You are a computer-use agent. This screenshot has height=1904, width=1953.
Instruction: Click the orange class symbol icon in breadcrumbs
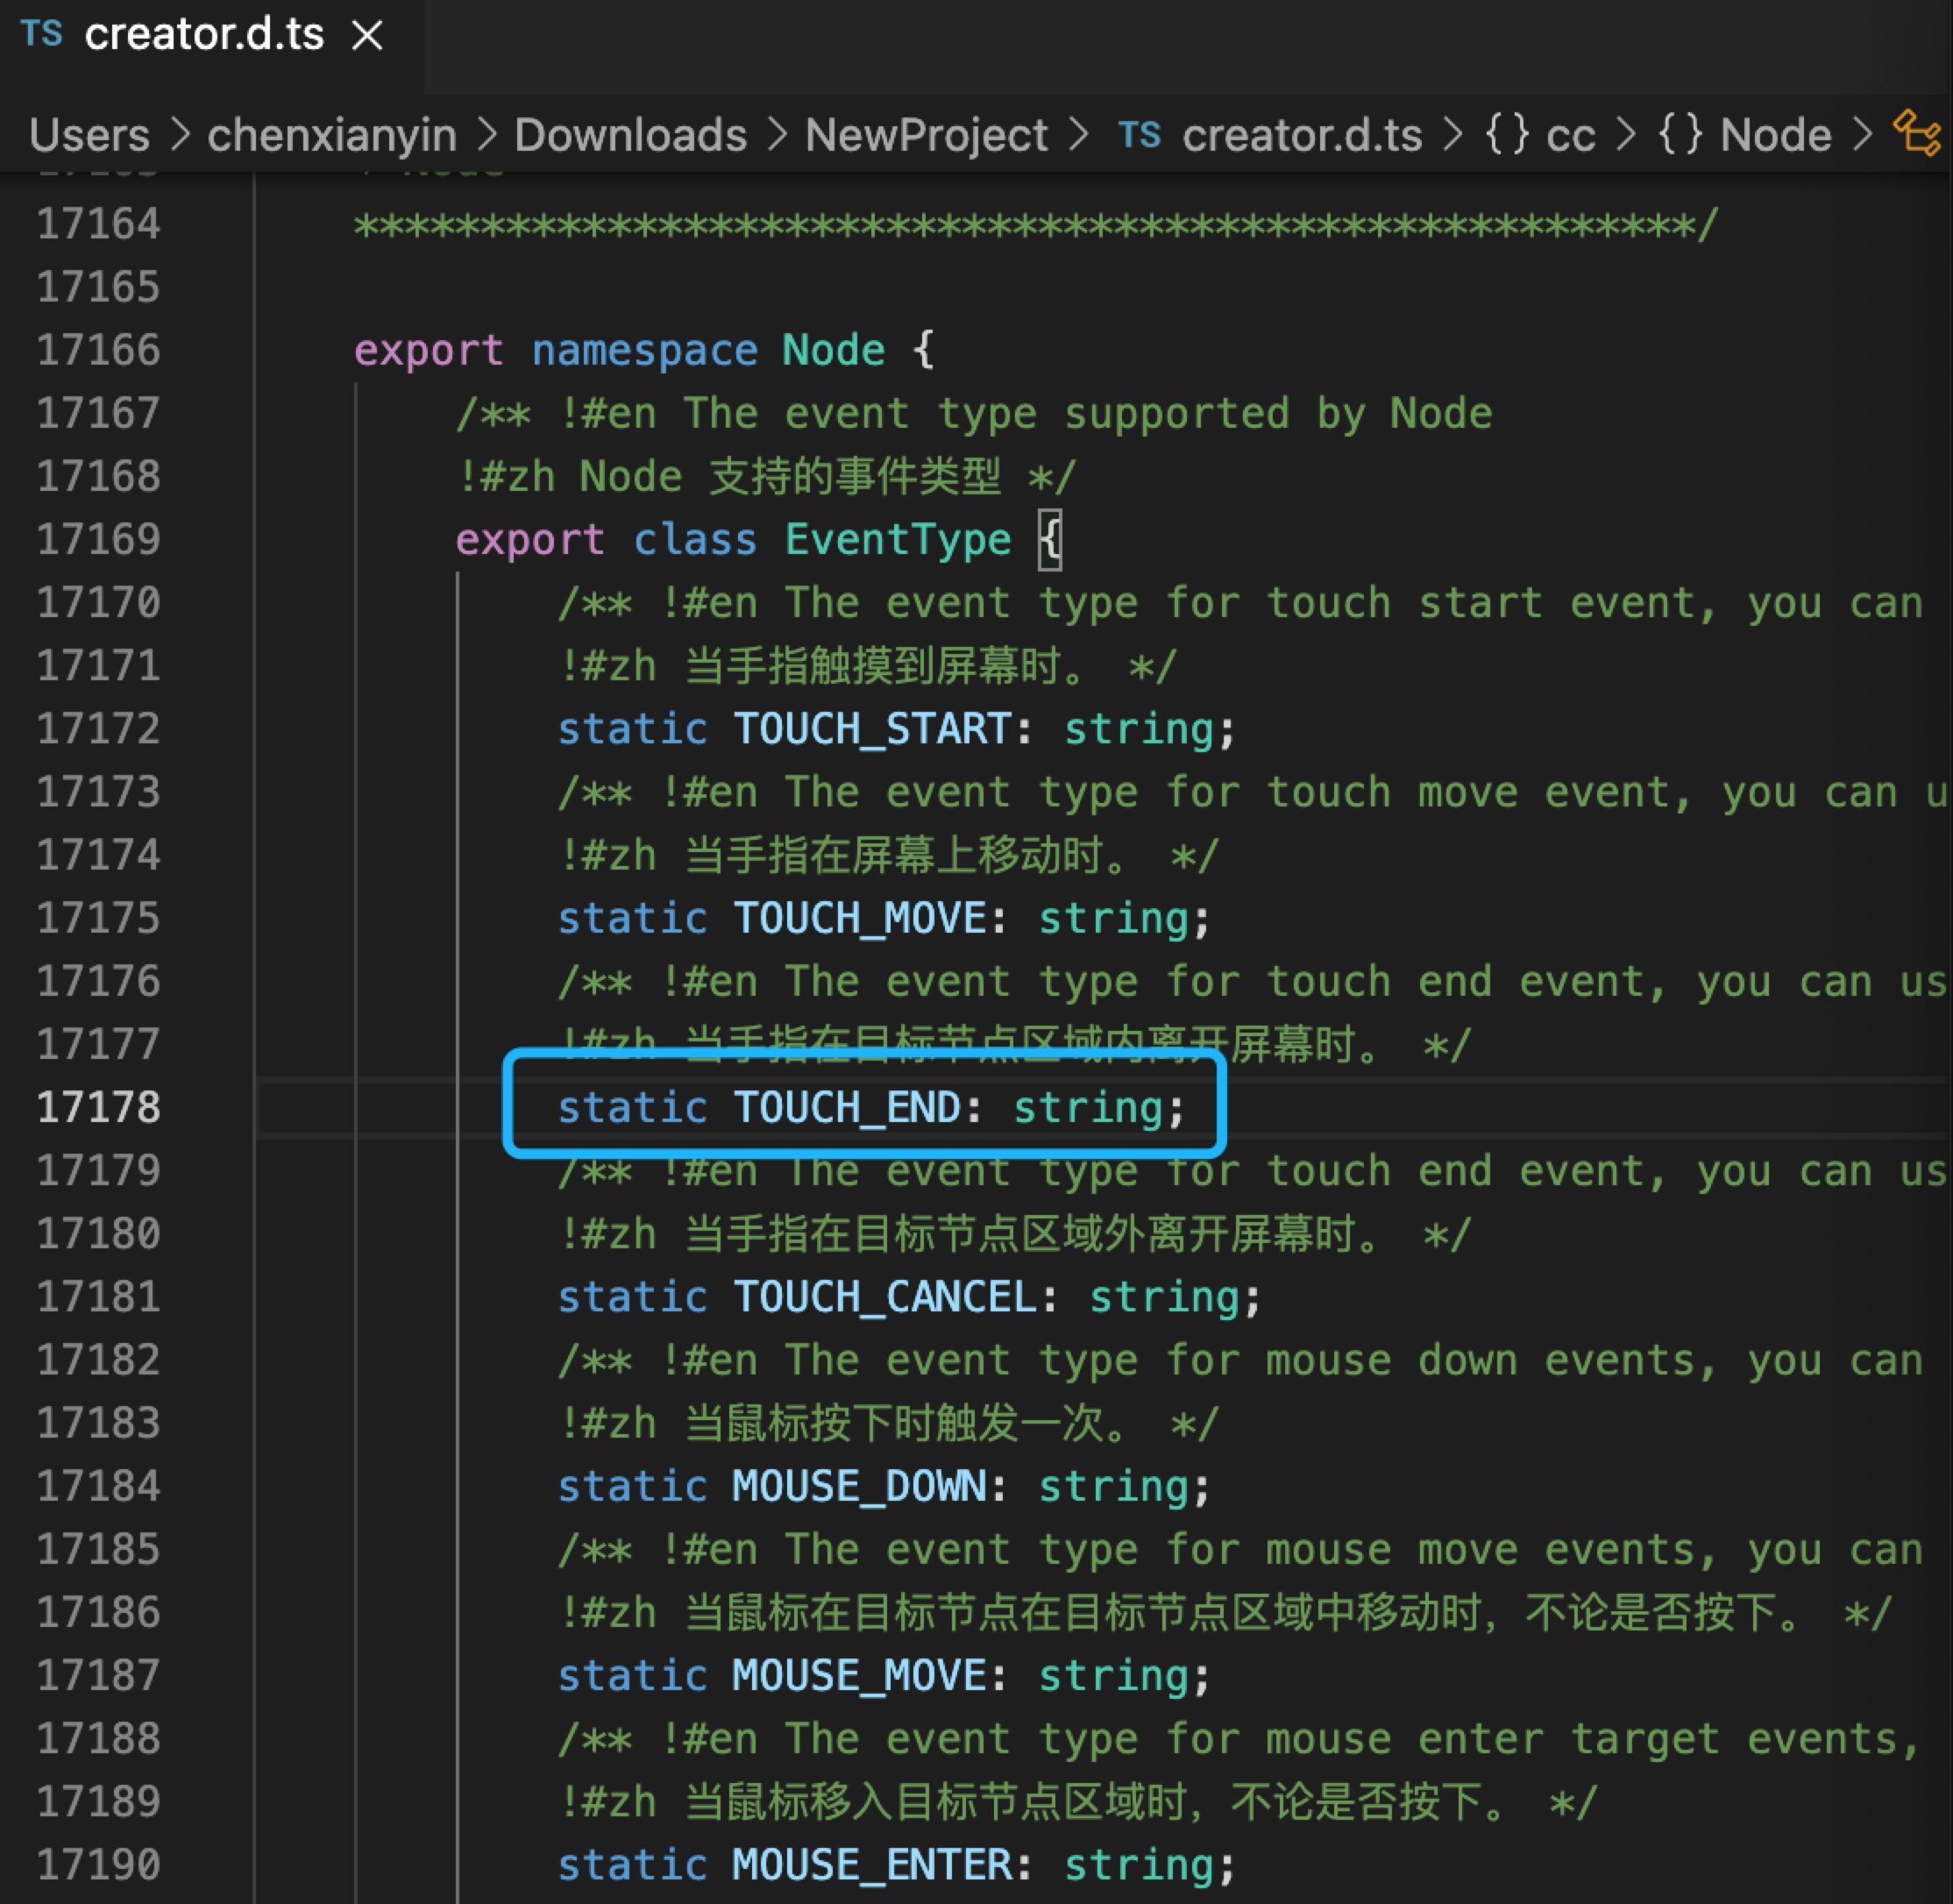point(1916,133)
